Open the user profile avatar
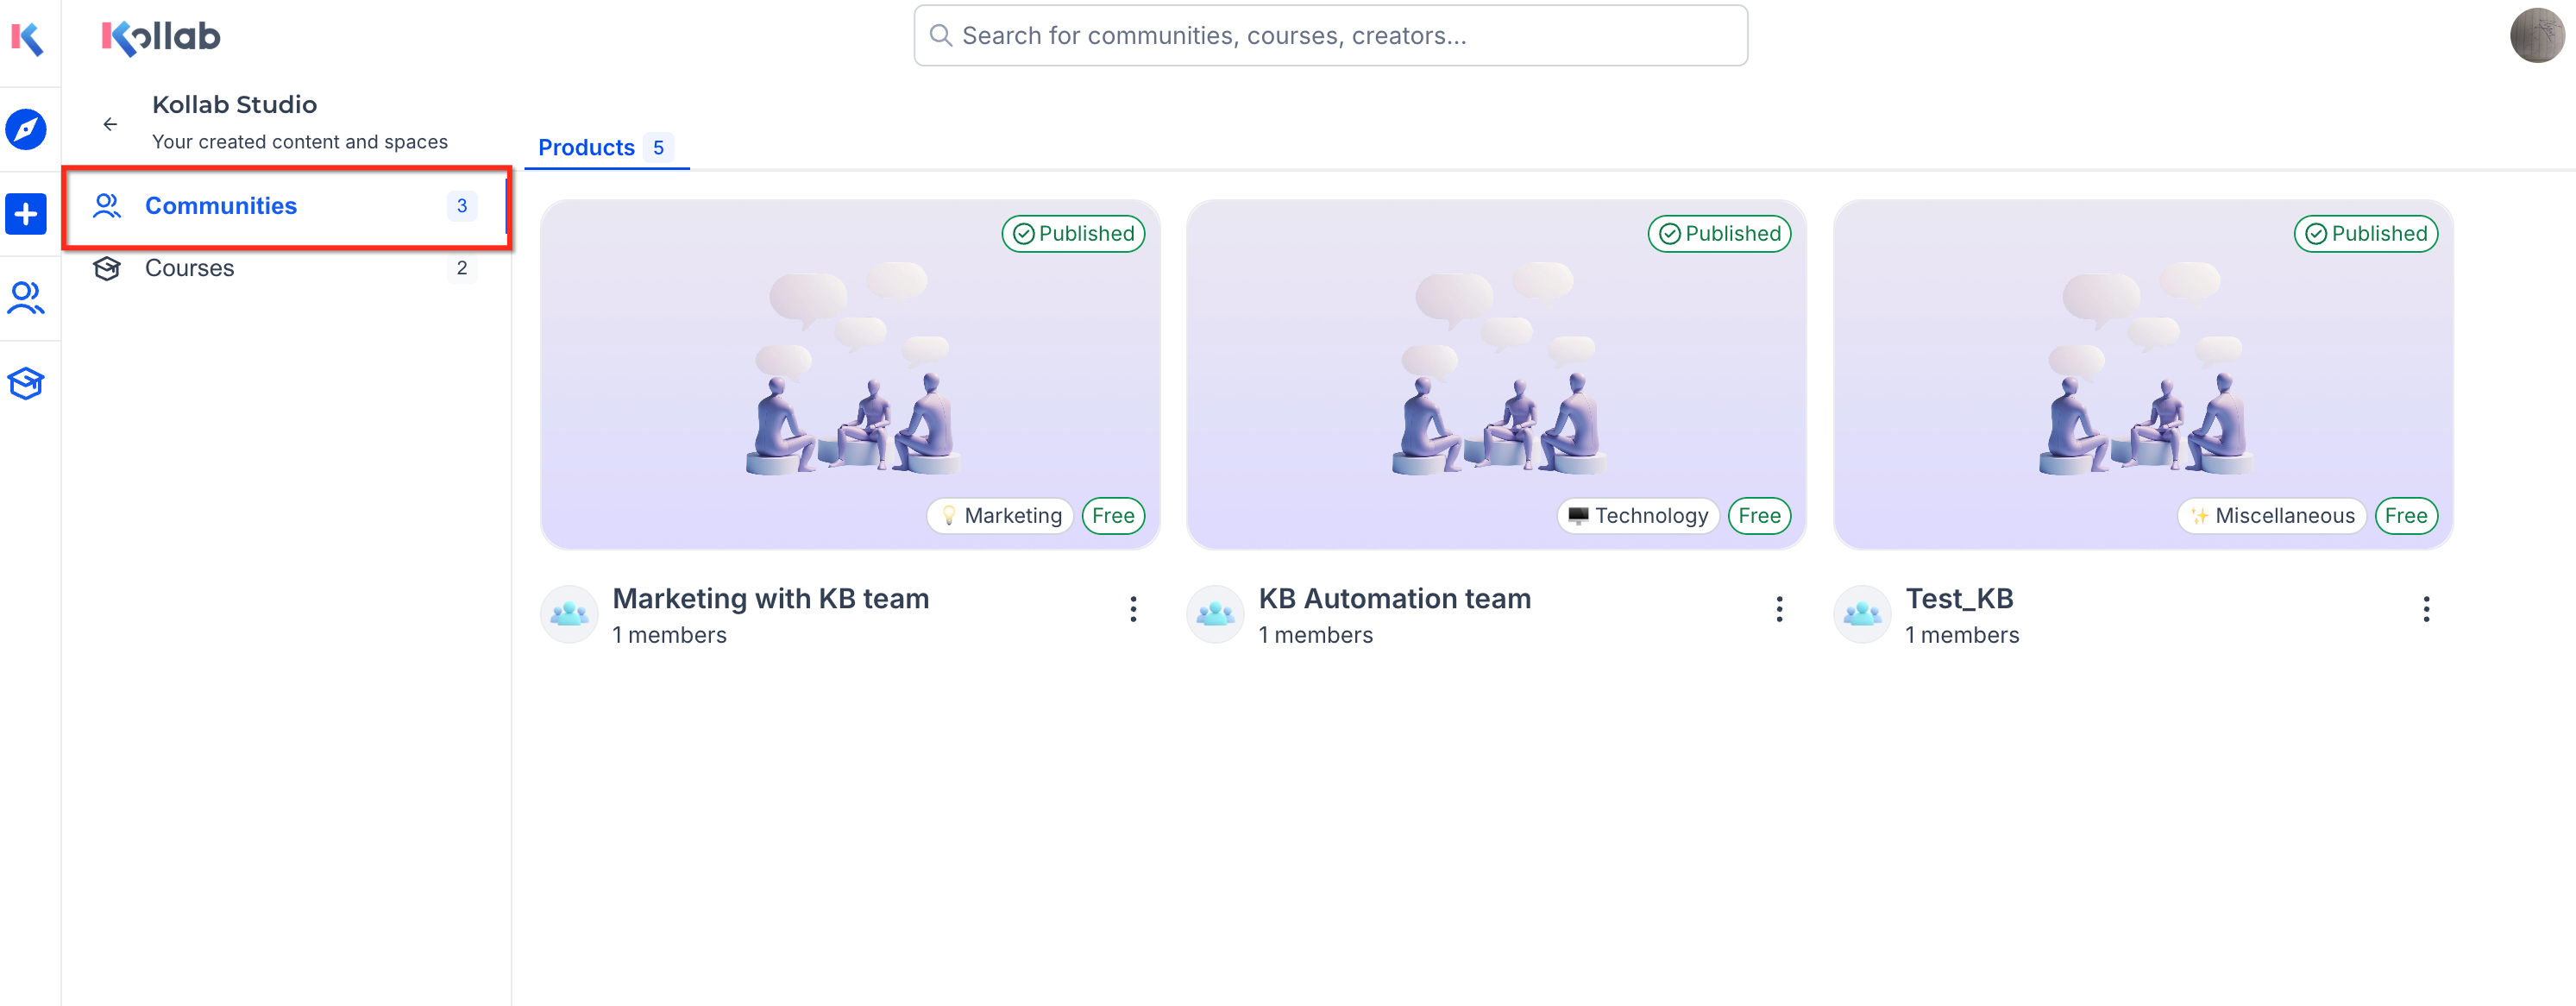Viewport: 2576px width, 1006px height. point(2536,36)
